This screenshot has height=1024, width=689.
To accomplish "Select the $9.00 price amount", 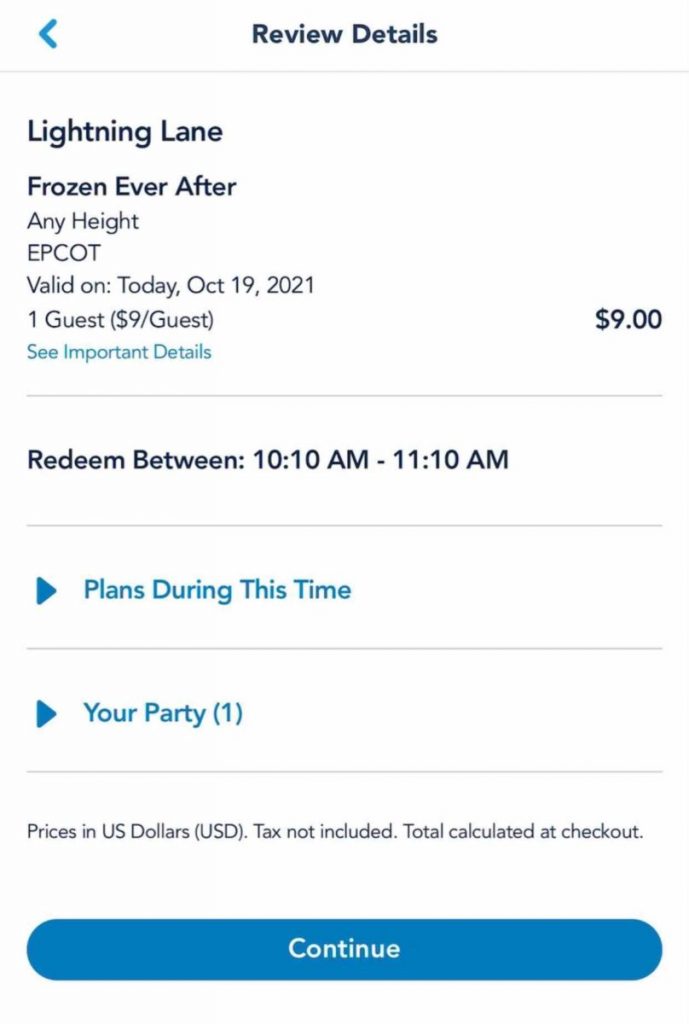I will pos(628,319).
